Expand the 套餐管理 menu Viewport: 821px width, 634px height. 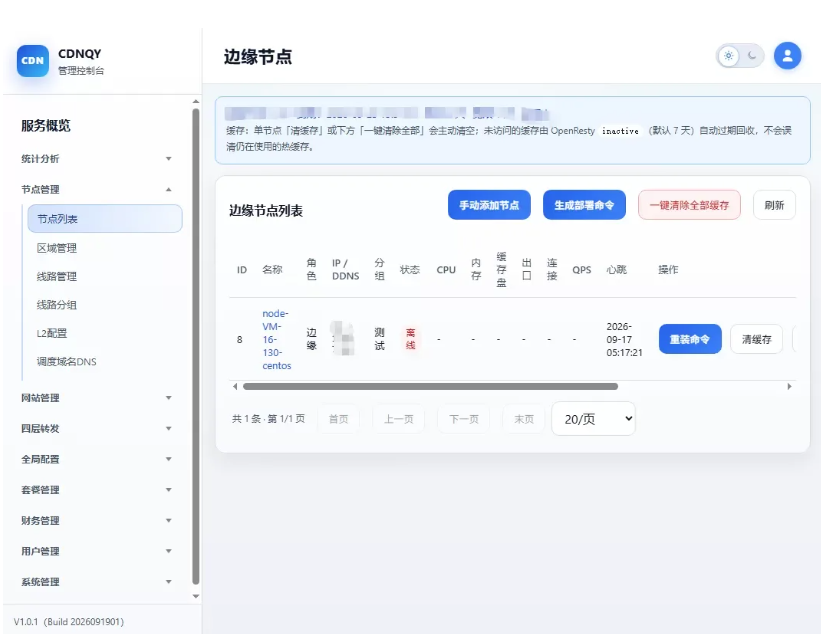pos(96,490)
